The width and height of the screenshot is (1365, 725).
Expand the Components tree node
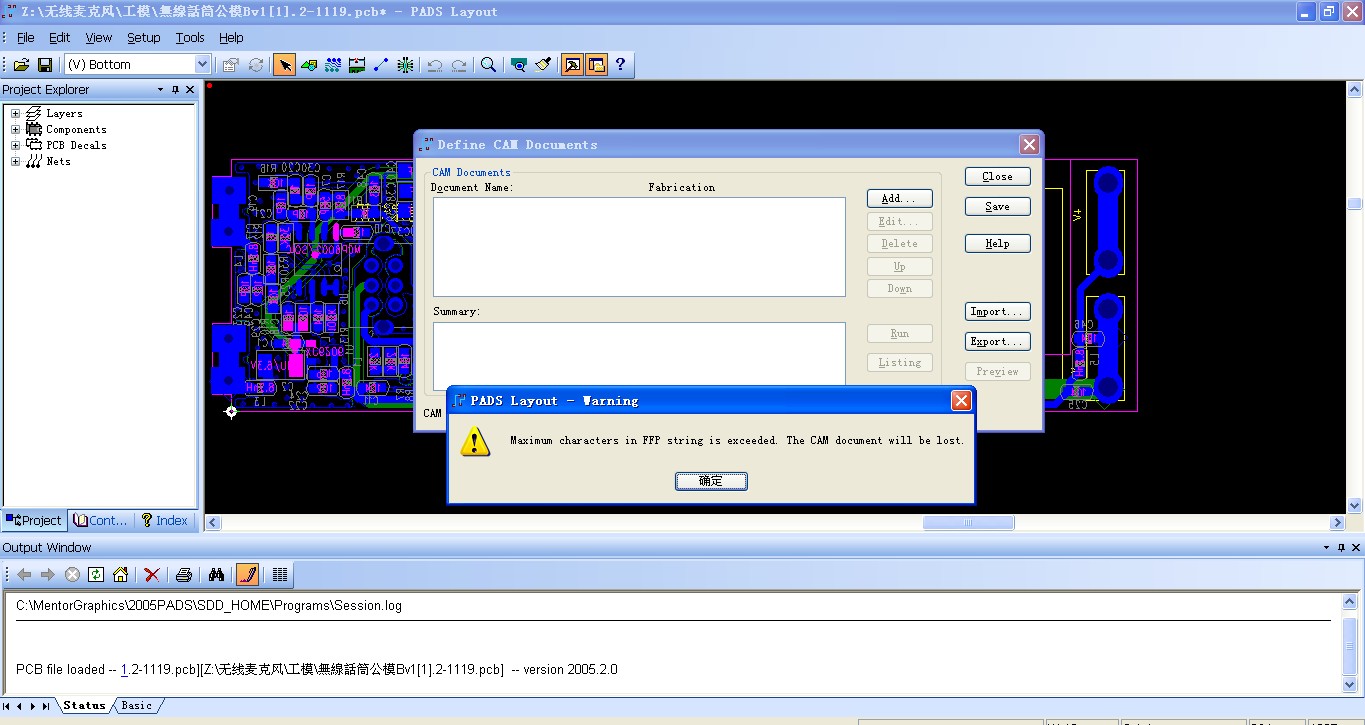[x=15, y=129]
